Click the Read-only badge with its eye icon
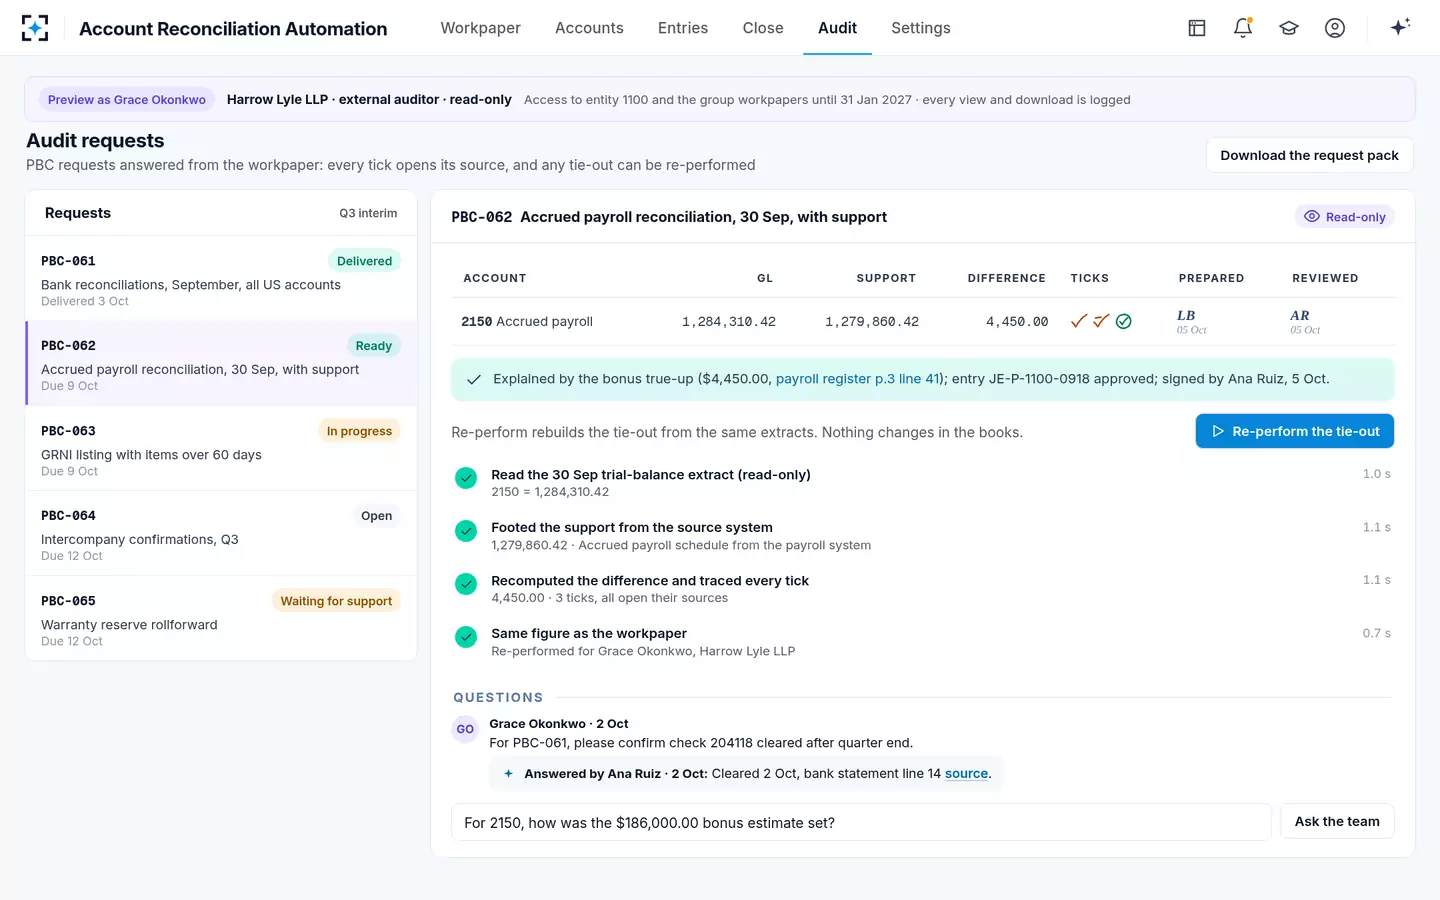The image size is (1440, 900). tap(1345, 217)
